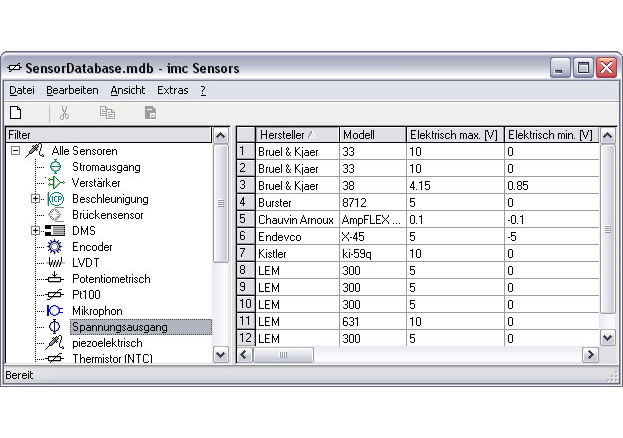The width and height of the screenshot is (623, 438).
Task: Click the table horizontal scrollbar thumb
Action: click(x=283, y=355)
